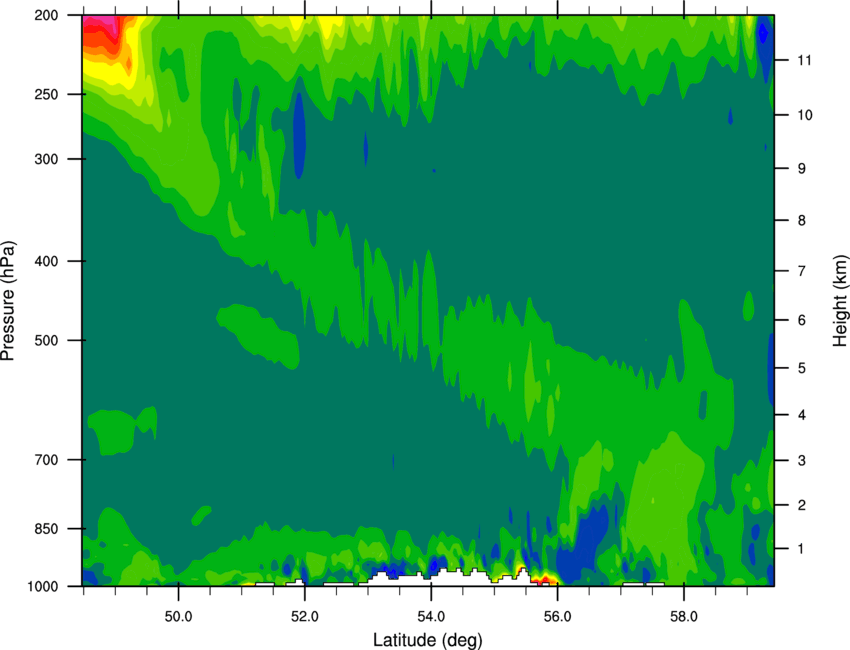Screen dimensions: 850x650
Task: Pick the 10 km height label
Action: [x=804, y=114]
